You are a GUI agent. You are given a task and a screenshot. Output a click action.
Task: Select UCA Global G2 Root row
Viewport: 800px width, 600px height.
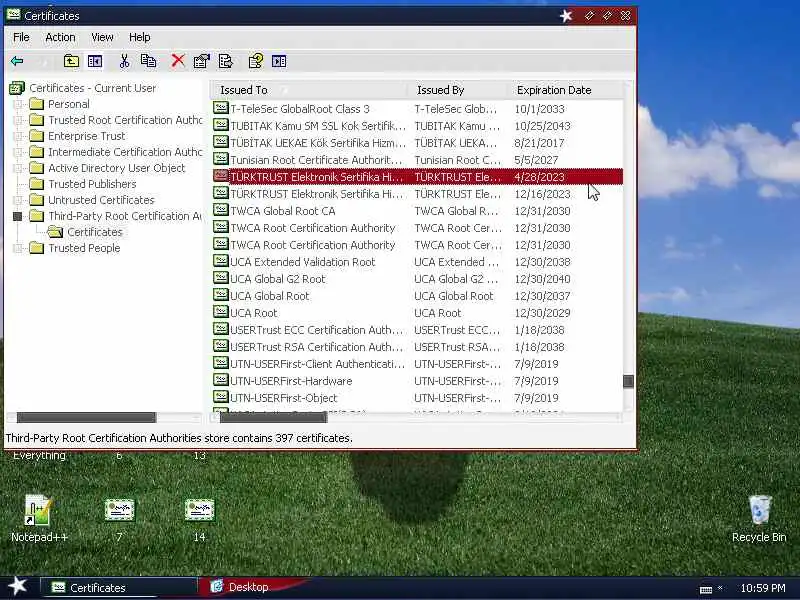417,279
